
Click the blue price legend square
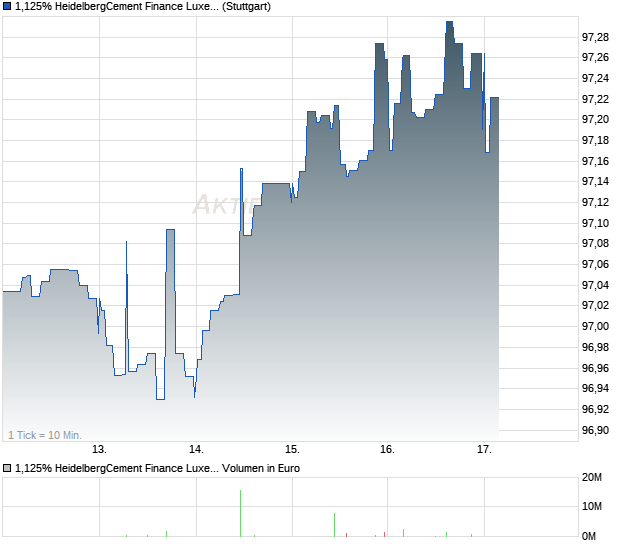tap(7, 7)
